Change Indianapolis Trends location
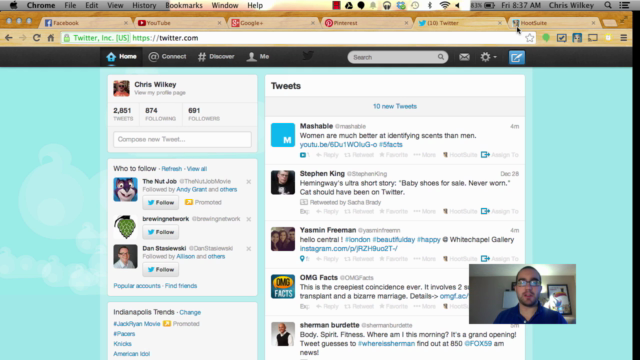 (190, 312)
